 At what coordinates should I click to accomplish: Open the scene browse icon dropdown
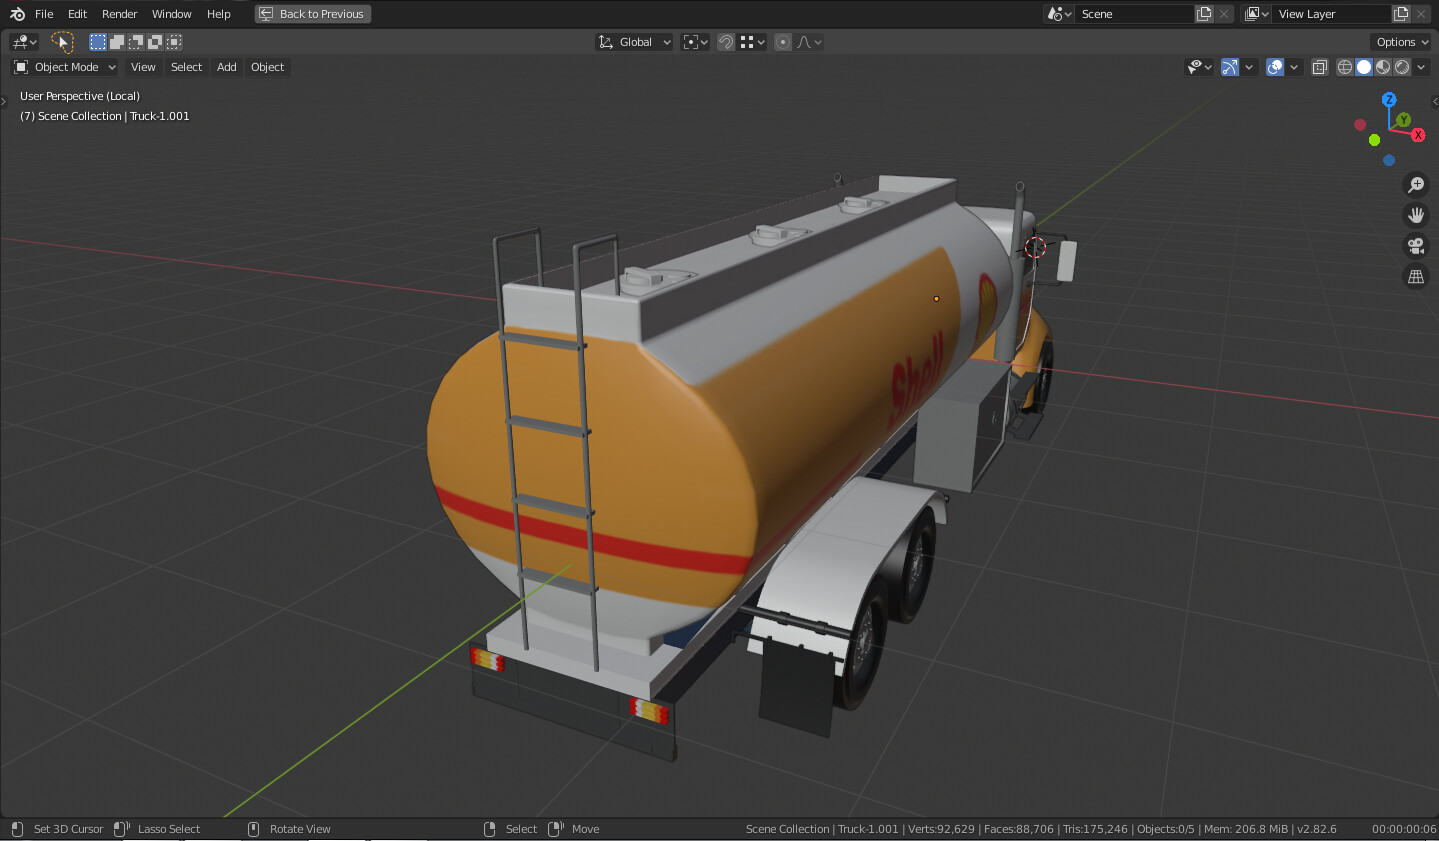[x=1059, y=14]
